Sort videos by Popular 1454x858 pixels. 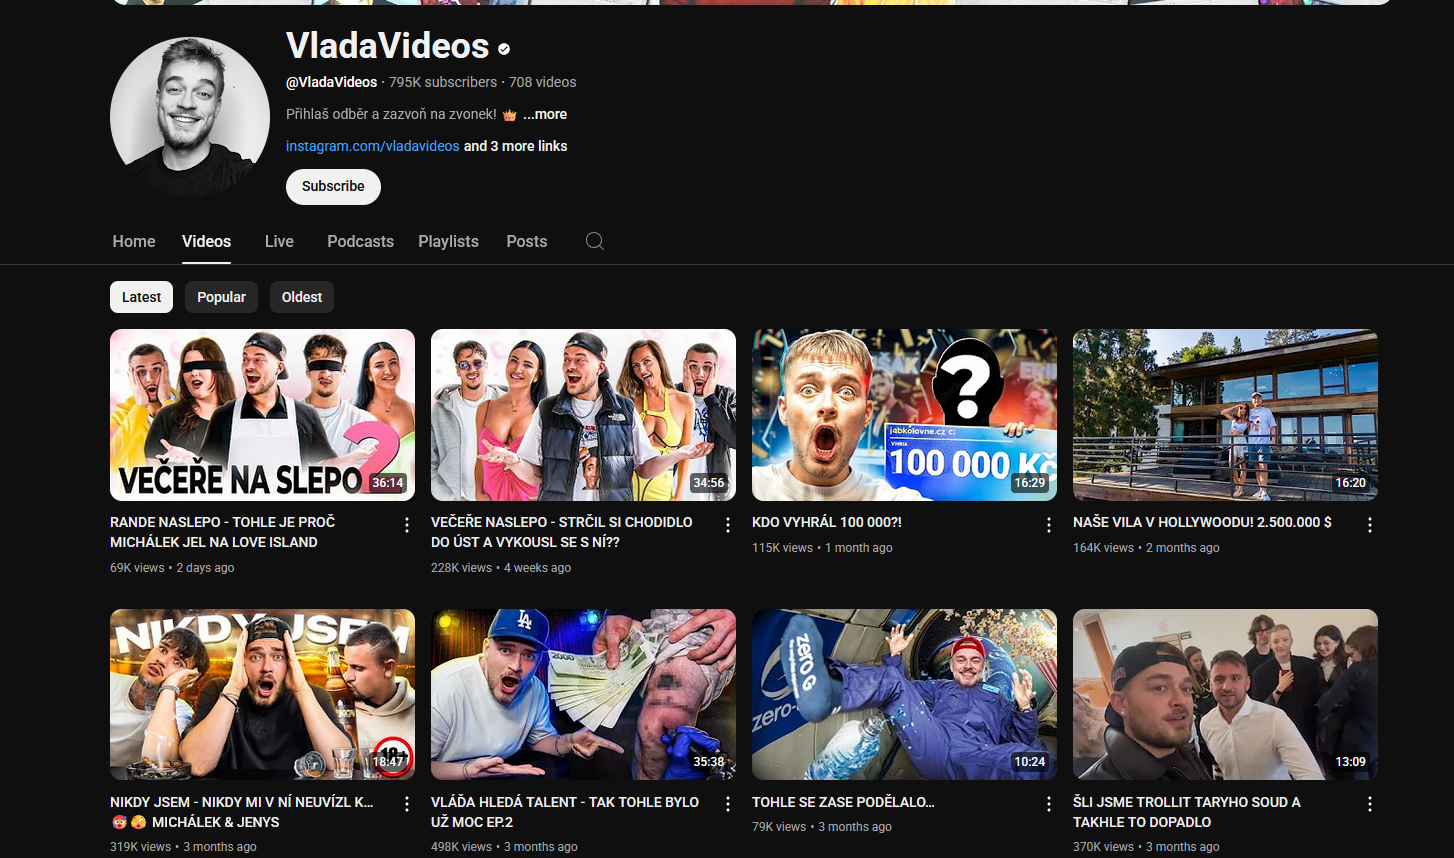[221, 297]
